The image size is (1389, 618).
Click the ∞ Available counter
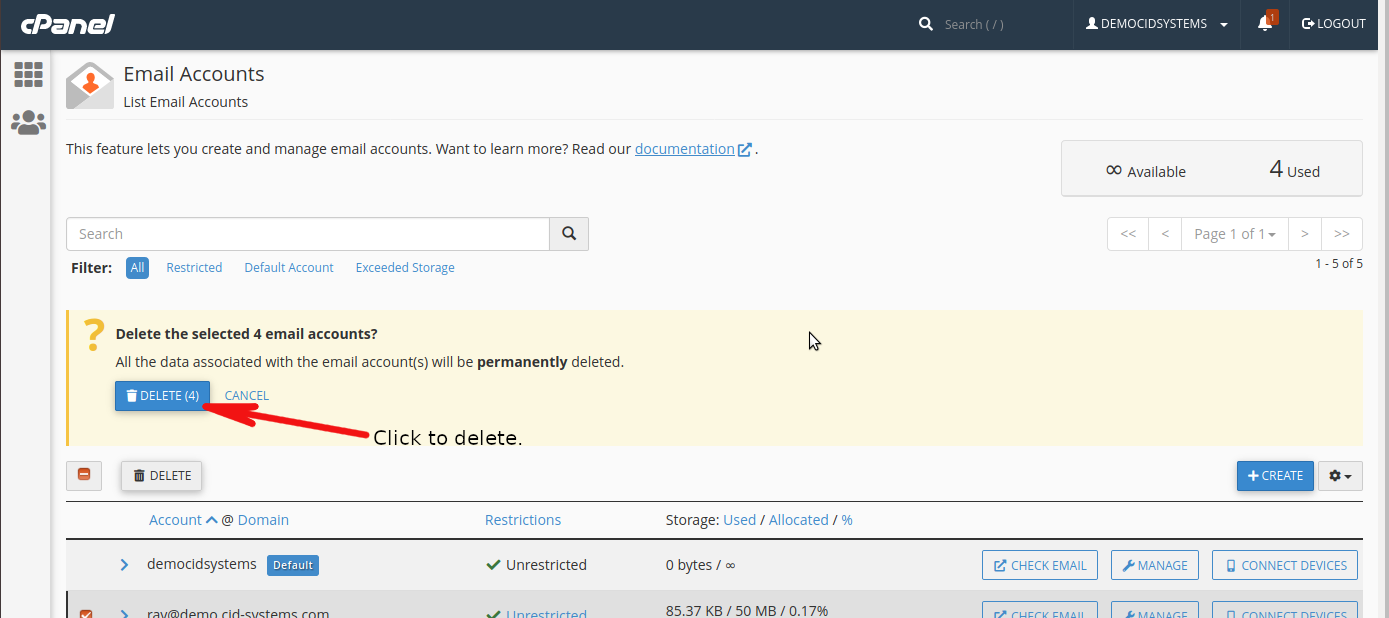1146,171
